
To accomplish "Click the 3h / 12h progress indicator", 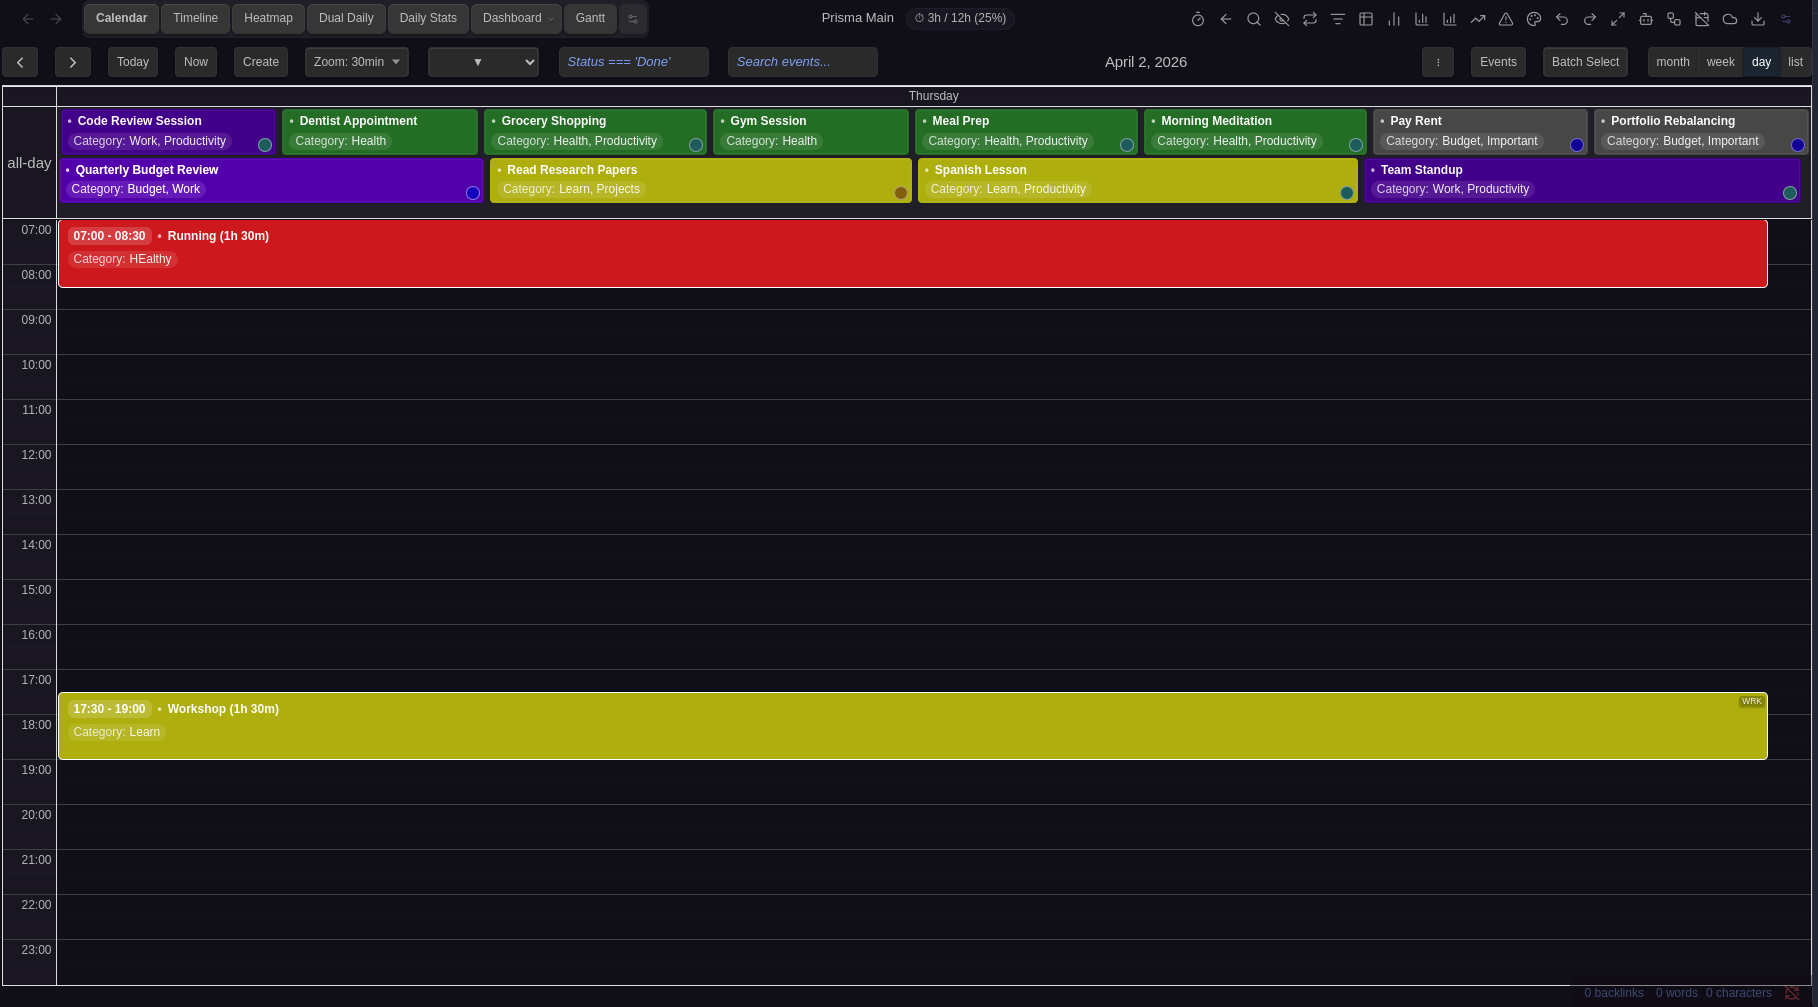I will 959,18.
